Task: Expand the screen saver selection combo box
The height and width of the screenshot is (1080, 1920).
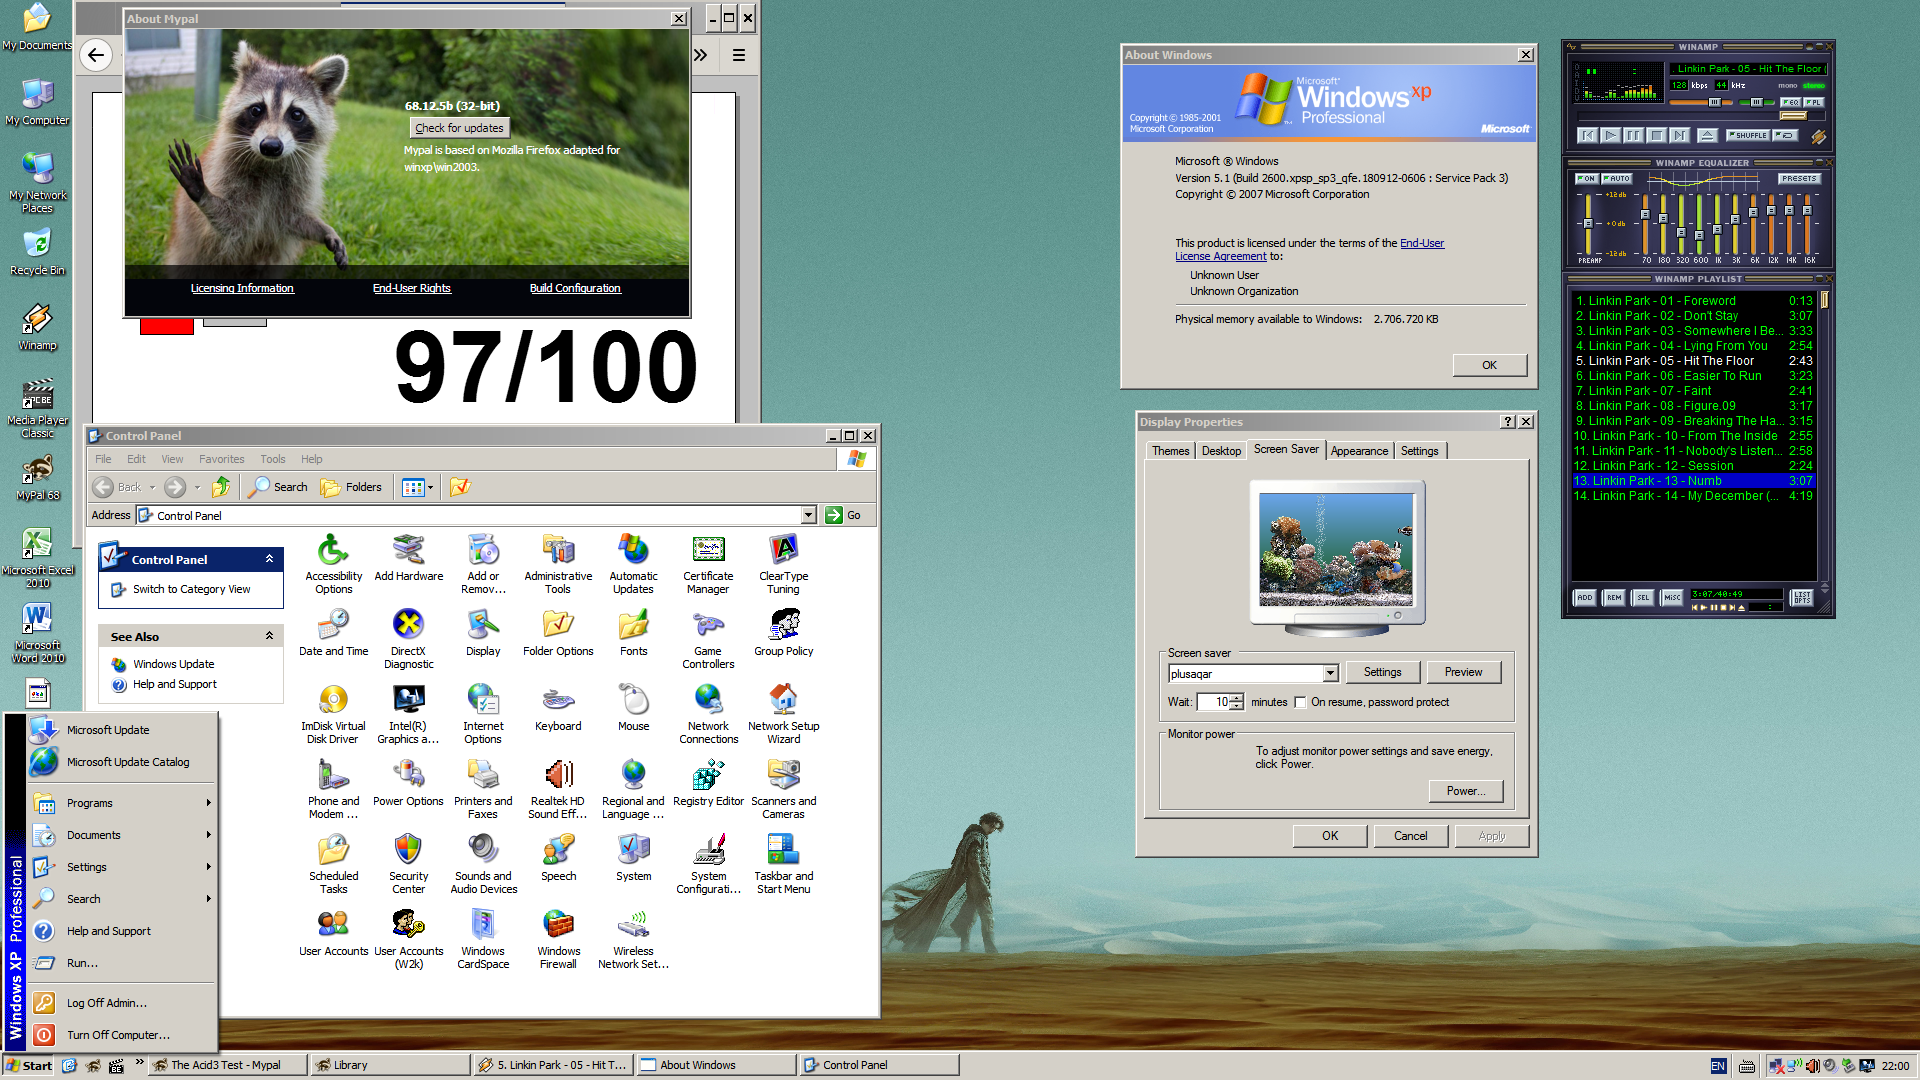Action: point(1330,674)
